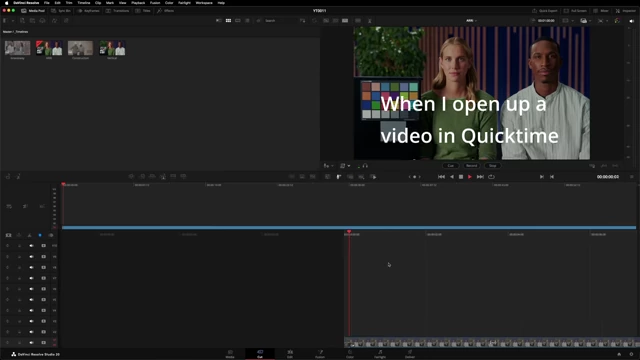Screen dimensions: 640x360
Task: Open the Sync Bin panel
Action: 61,11
